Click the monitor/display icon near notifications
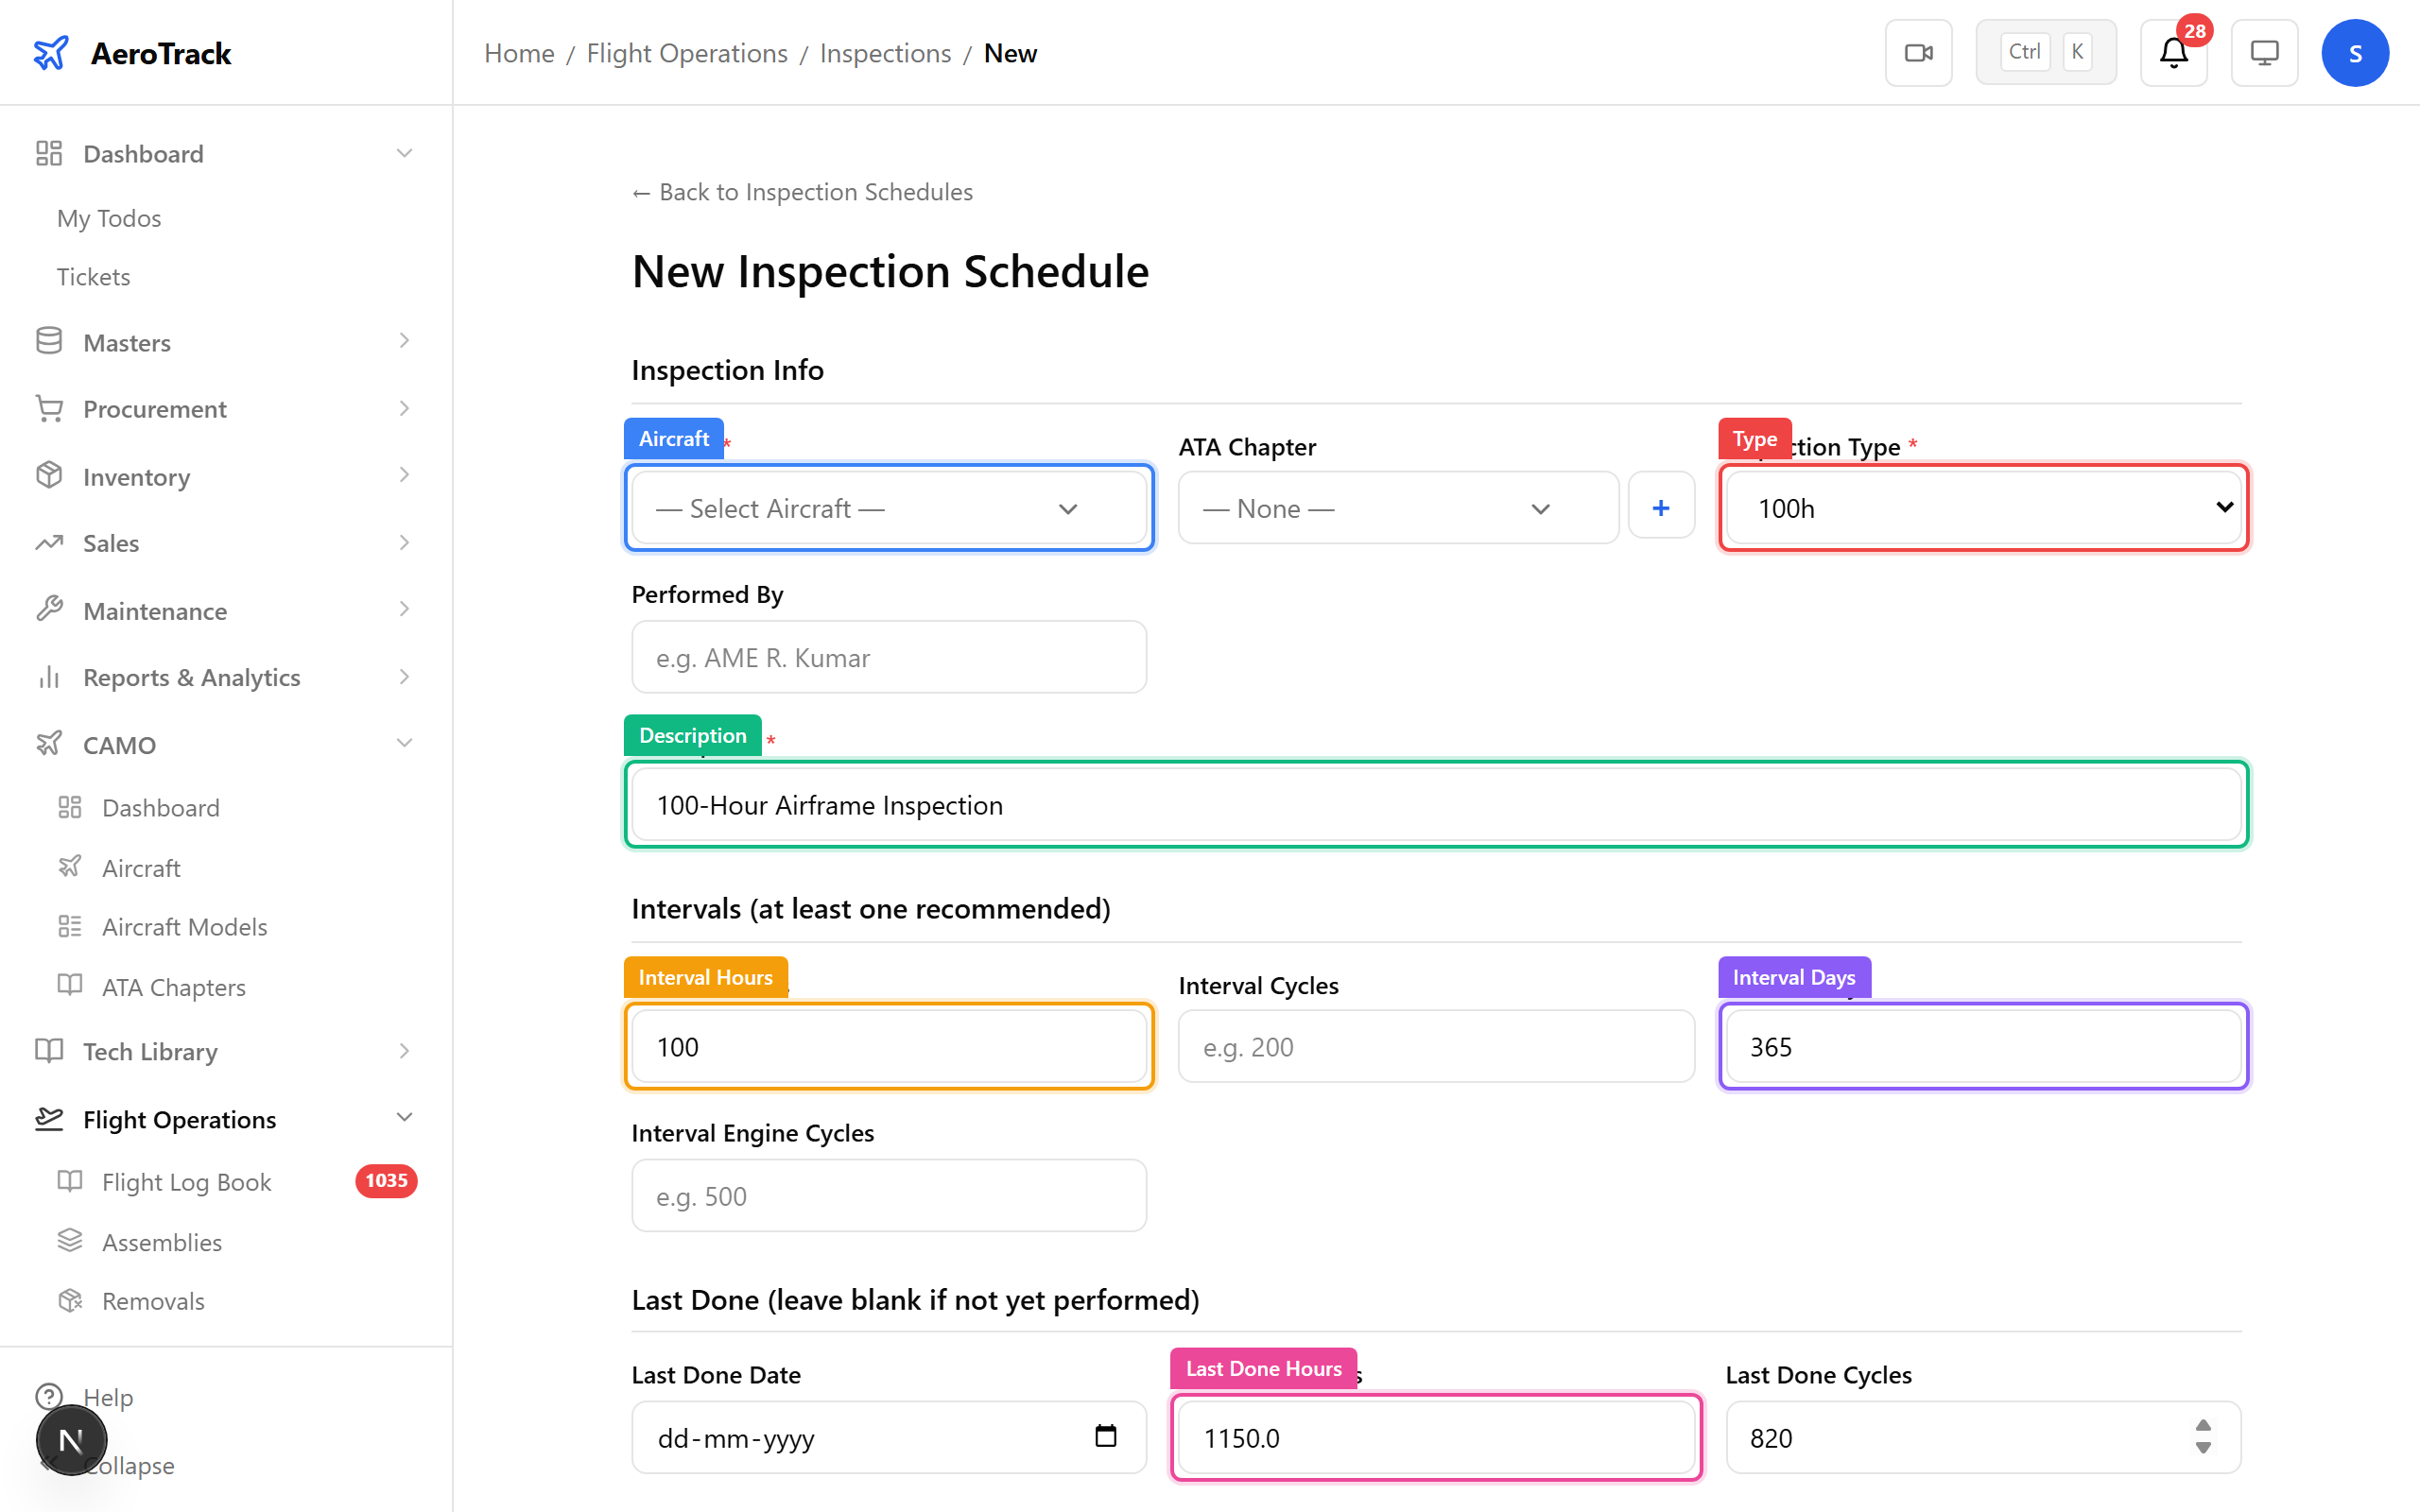 click(x=2264, y=52)
